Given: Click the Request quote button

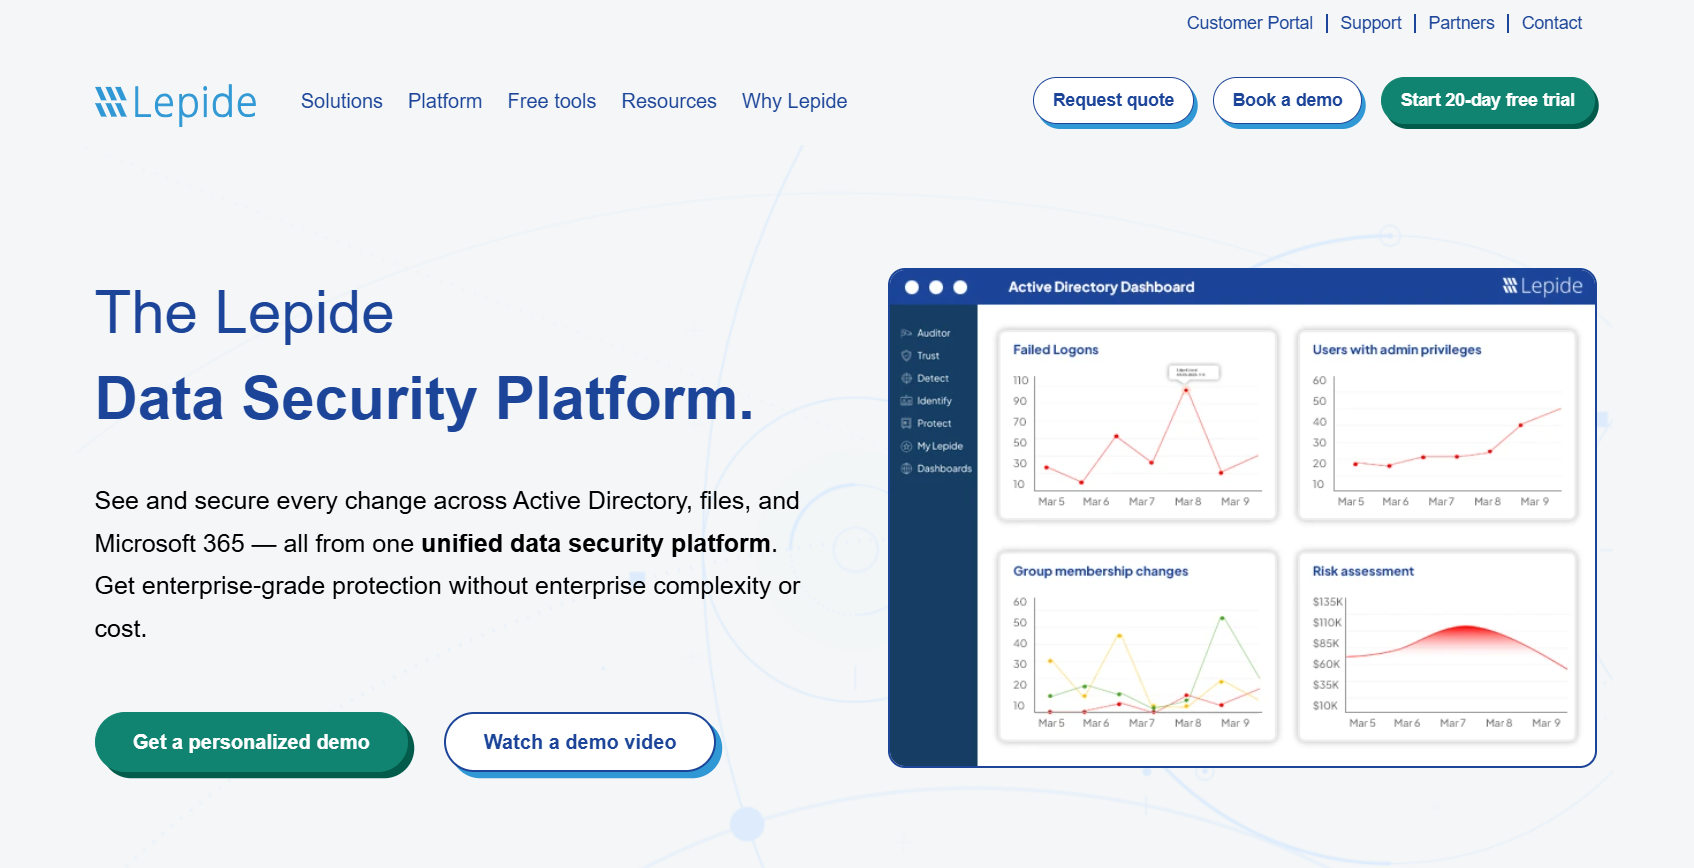Looking at the screenshot, I should (x=1113, y=101).
